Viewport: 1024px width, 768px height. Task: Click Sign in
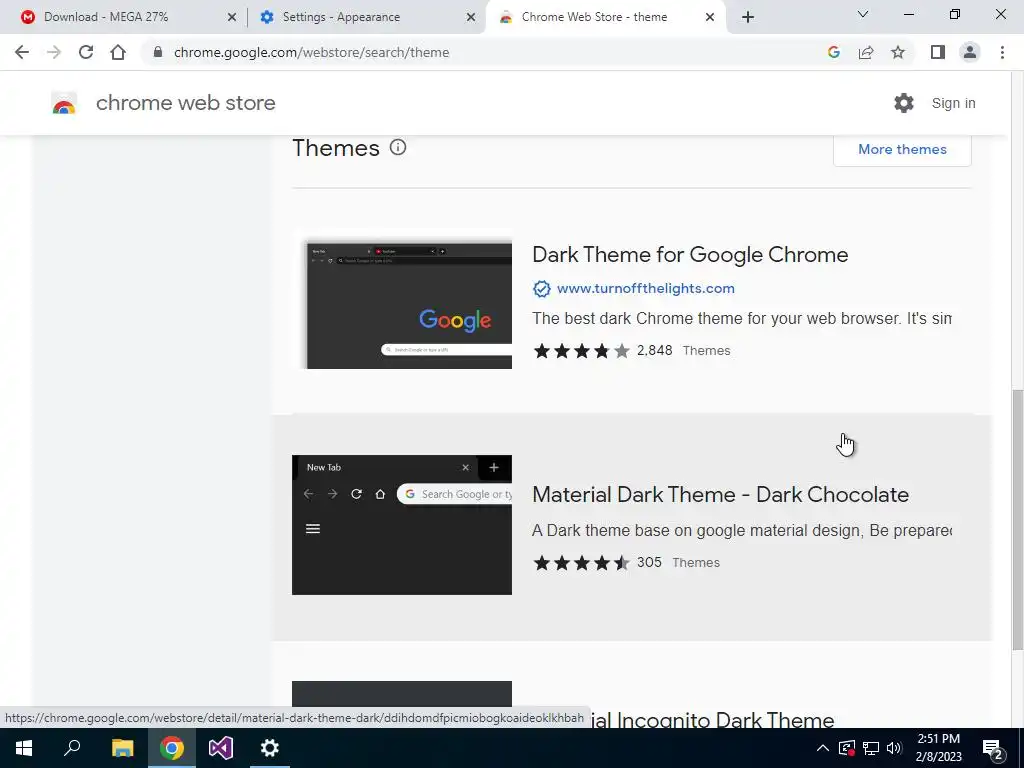pyautogui.click(x=953, y=103)
